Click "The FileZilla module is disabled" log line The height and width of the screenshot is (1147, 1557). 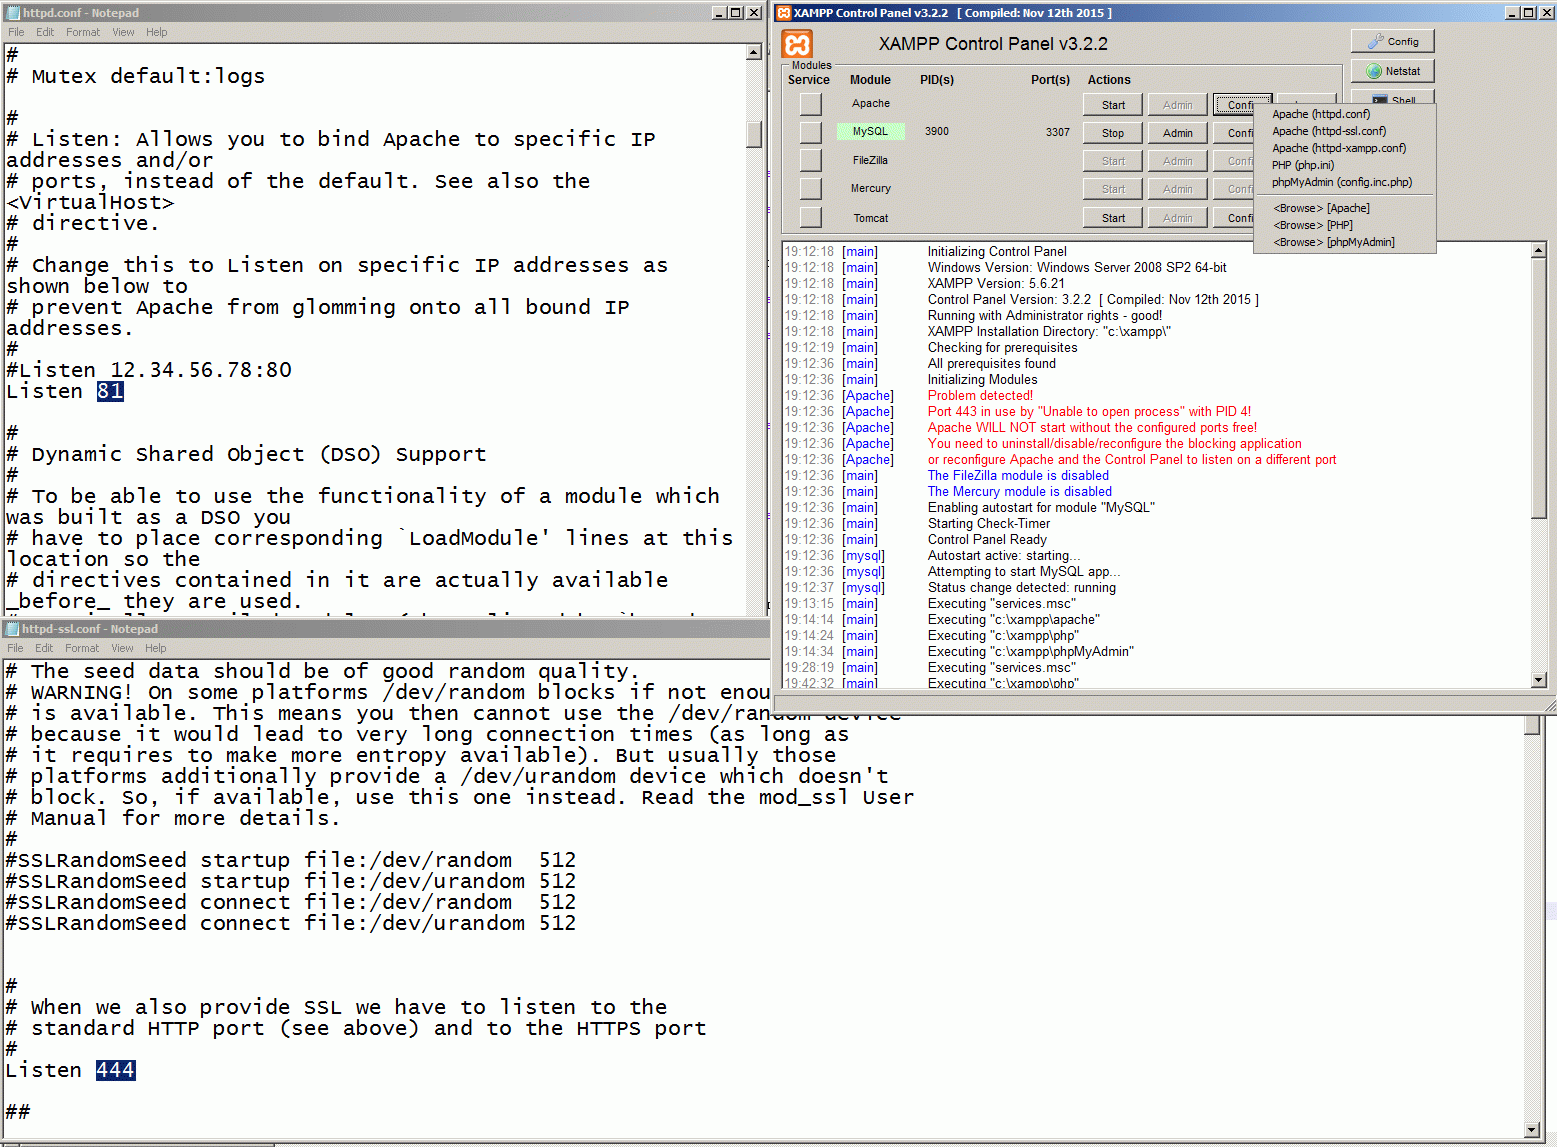(1018, 476)
